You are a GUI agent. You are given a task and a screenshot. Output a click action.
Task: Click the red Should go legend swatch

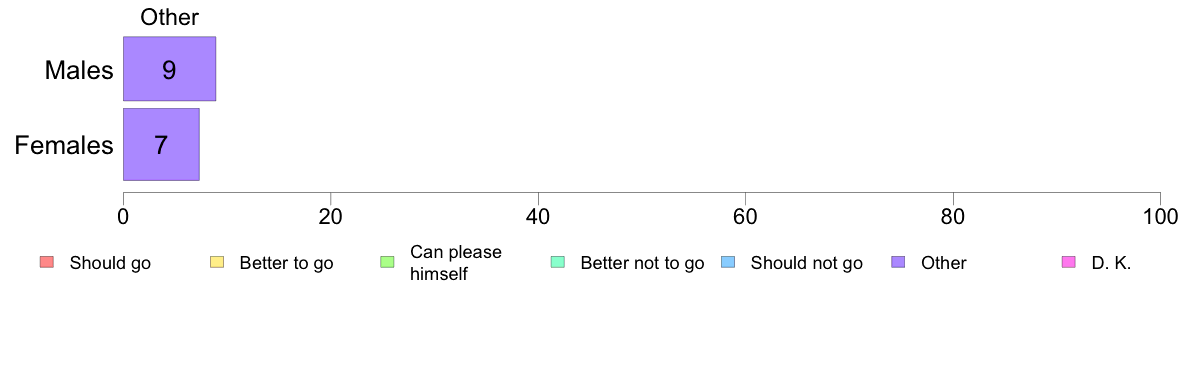(45, 263)
